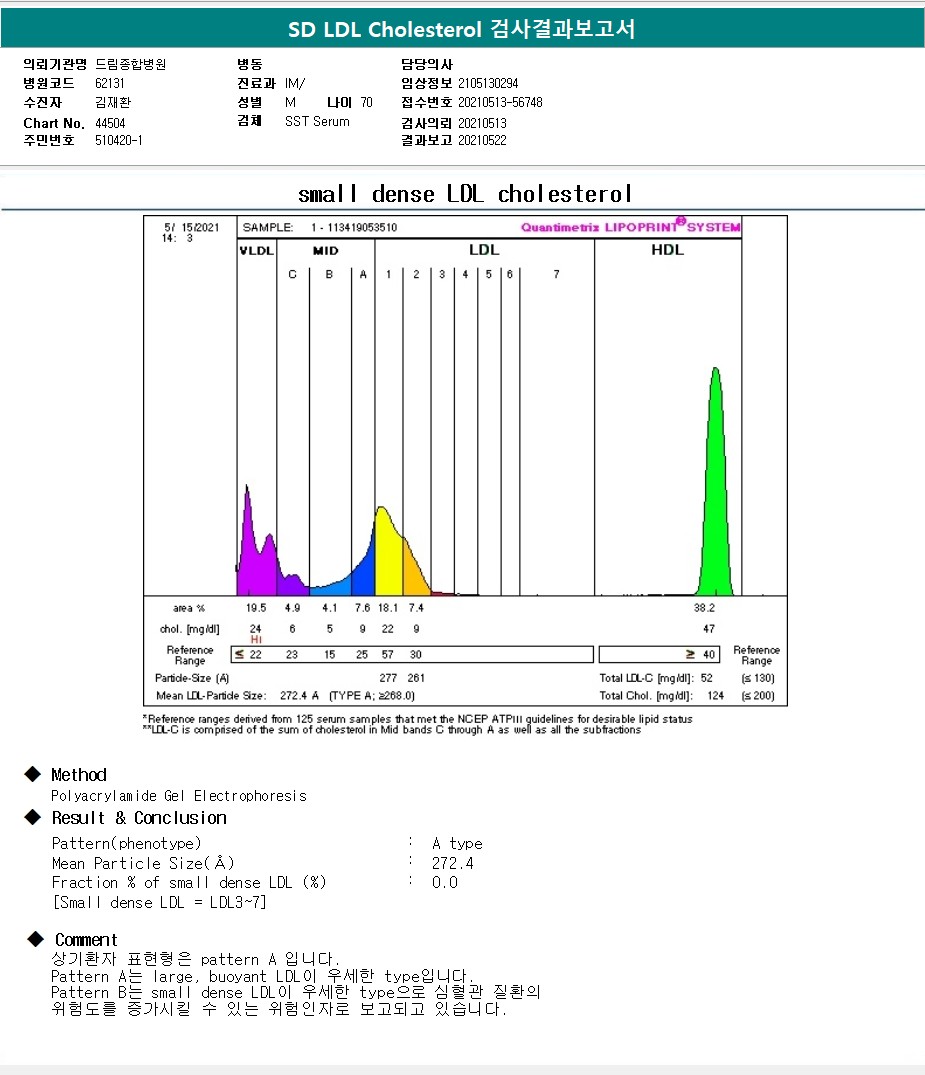Click the specimen value 'SST Serum'
This screenshot has width=925, height=1075.
(x=317, y=121)
